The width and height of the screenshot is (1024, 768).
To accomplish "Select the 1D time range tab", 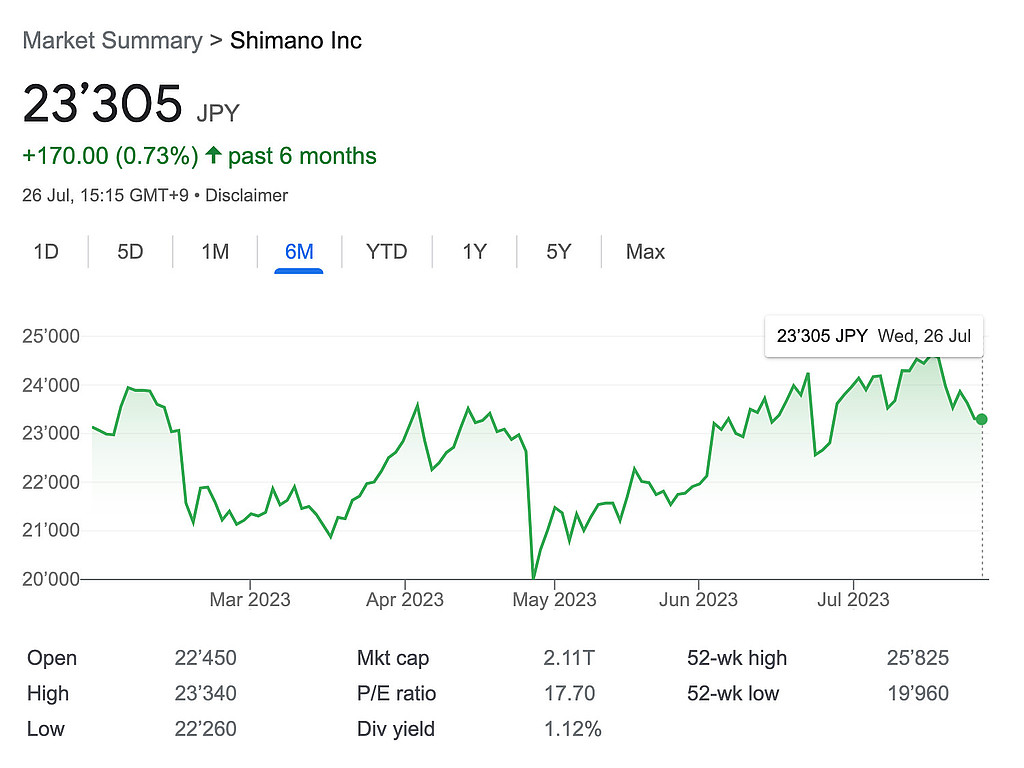I will click(x=46, y=252).
